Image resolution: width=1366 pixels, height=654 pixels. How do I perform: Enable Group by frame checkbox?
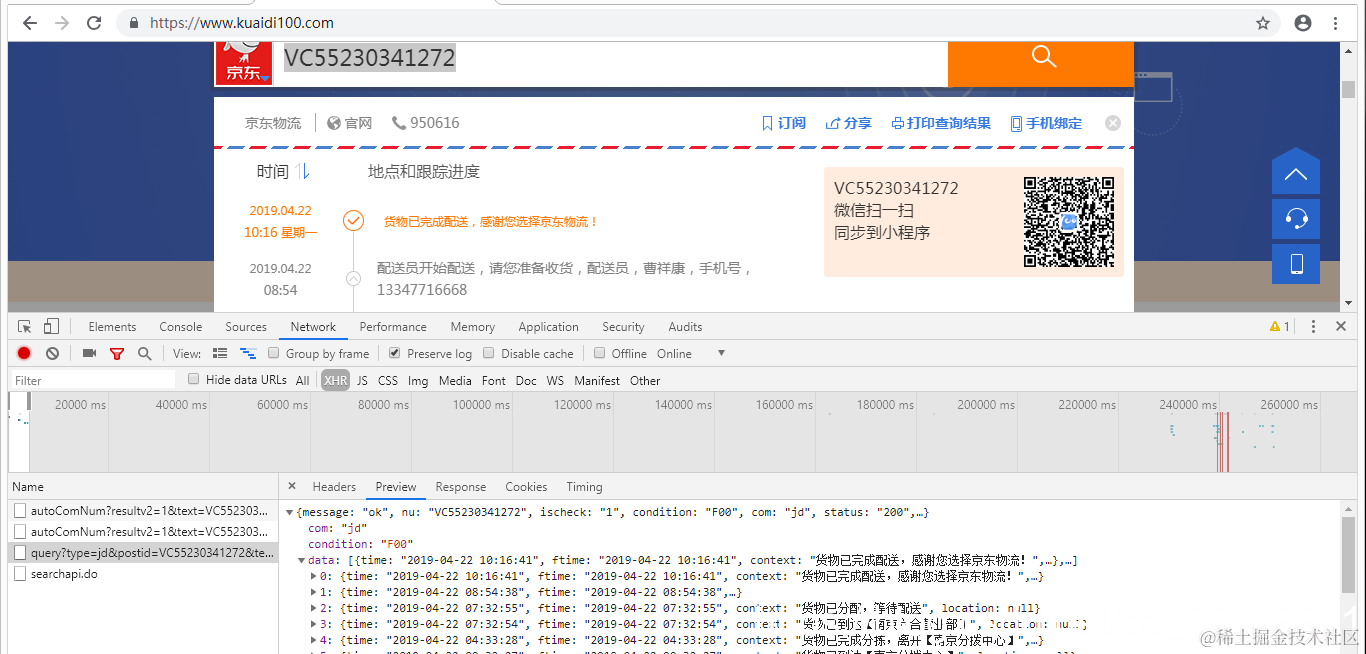click(x=274, y=353)
